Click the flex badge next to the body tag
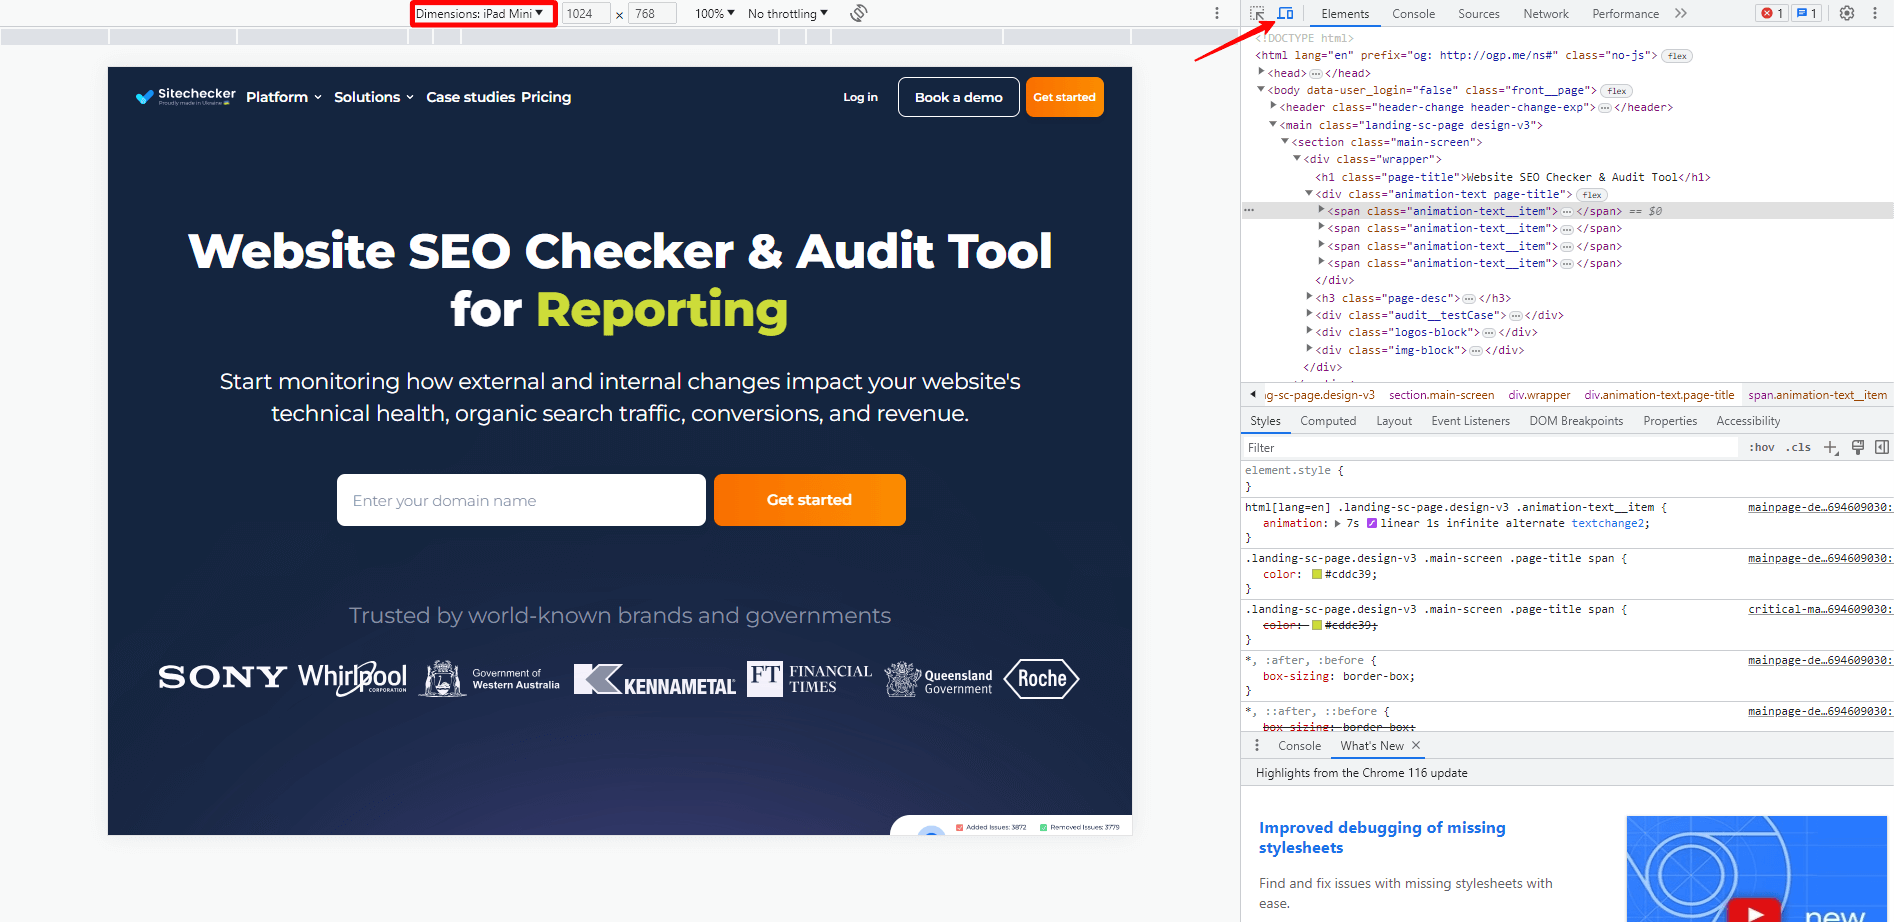 pos(1616,91)
